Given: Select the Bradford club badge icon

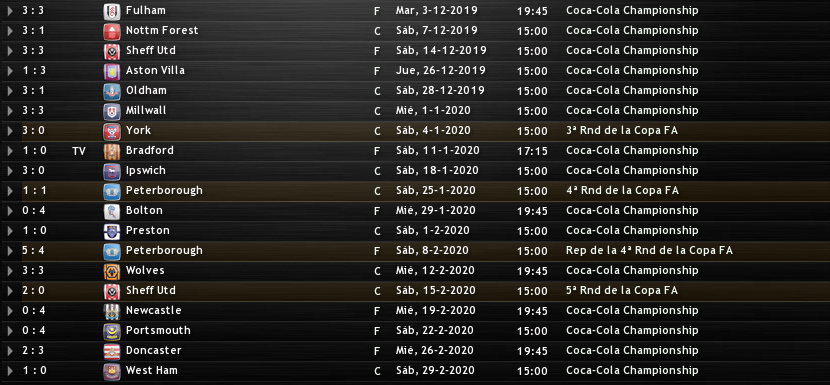Looking at the screenshot, I should (112, 151).
